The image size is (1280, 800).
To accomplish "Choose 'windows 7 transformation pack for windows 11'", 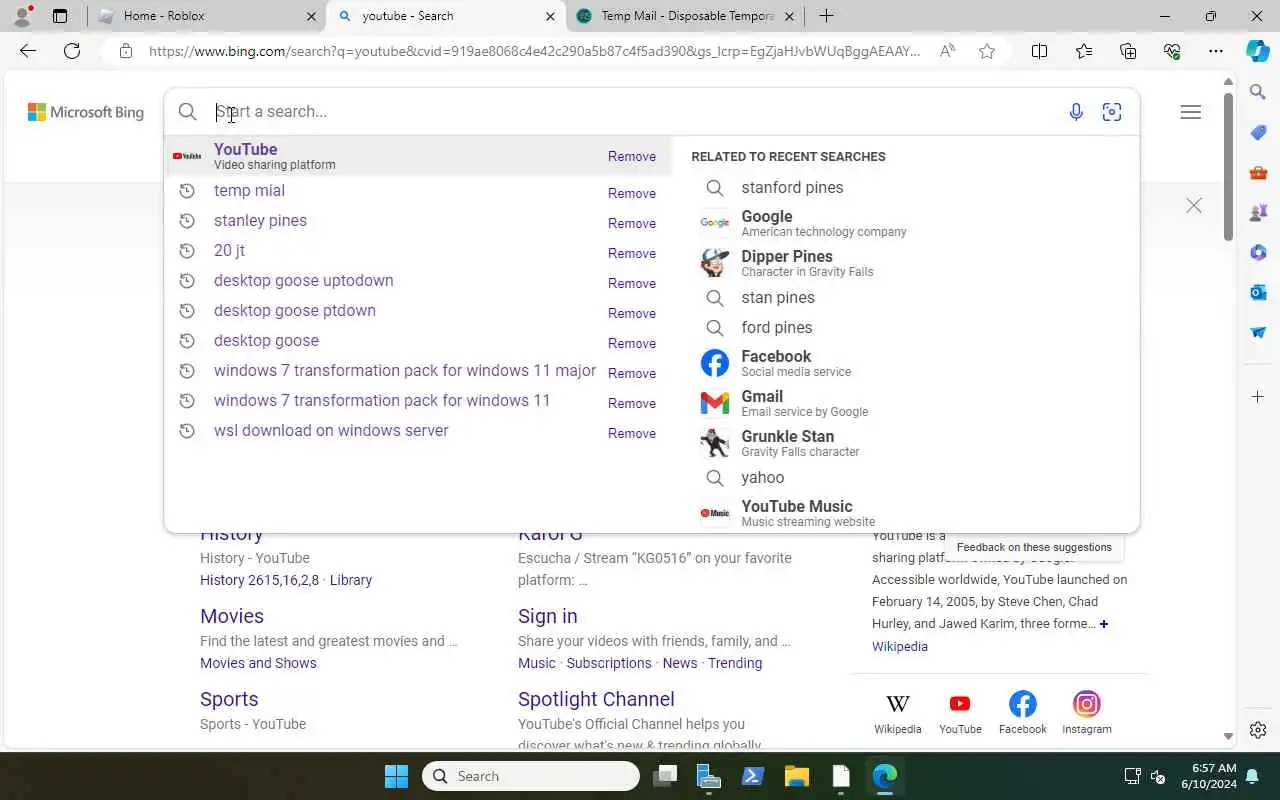I will (382, 400).
